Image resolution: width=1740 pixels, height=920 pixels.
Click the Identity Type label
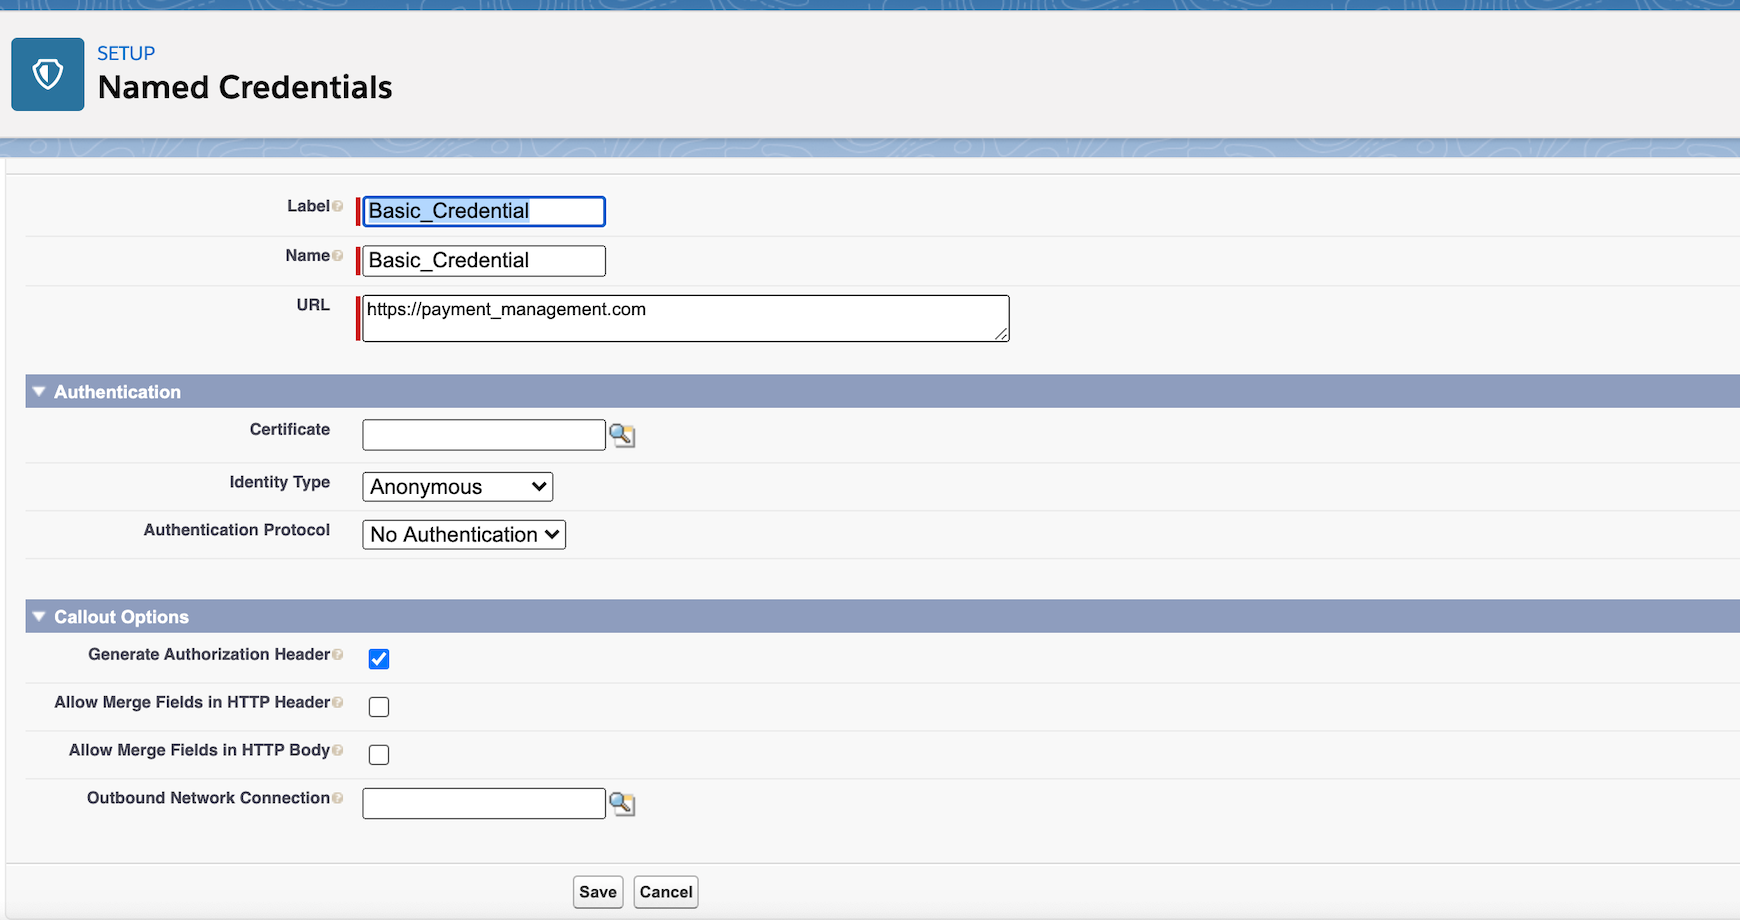pyautogui.click(x=280, y=482)
